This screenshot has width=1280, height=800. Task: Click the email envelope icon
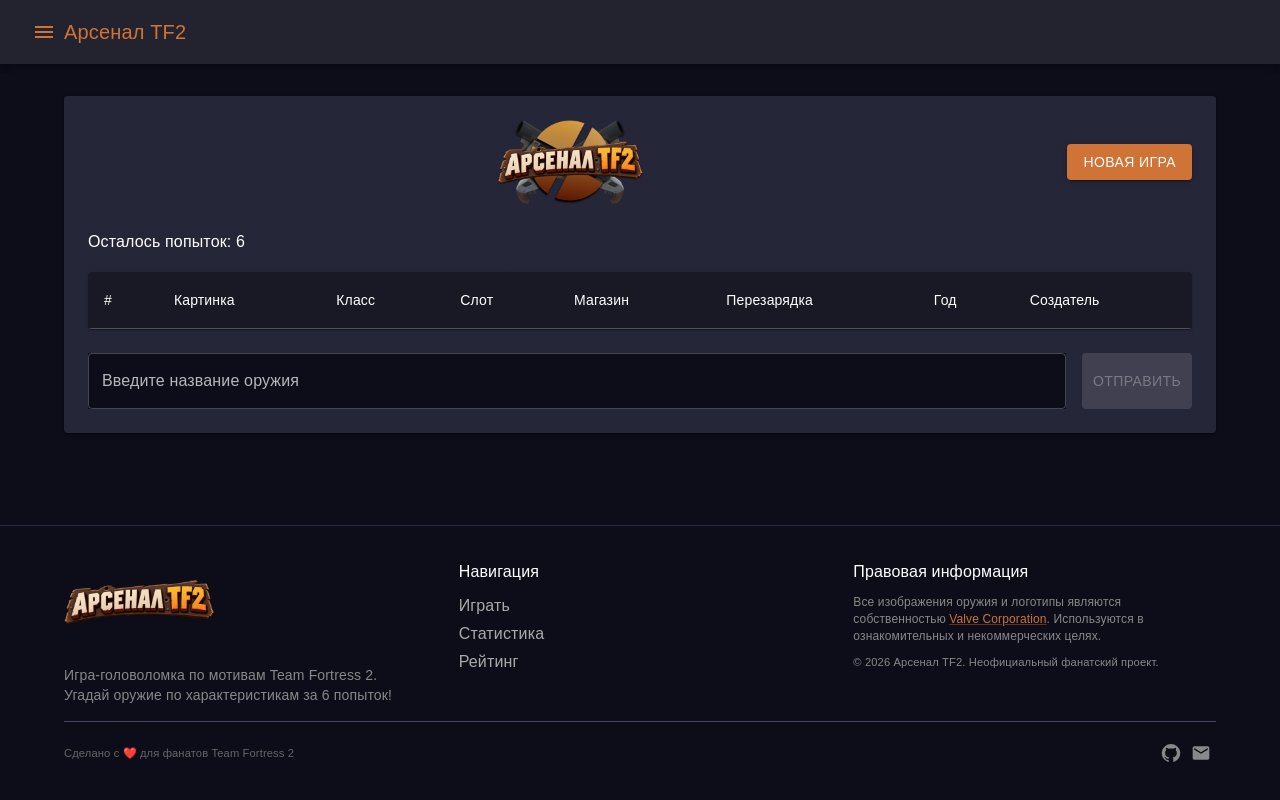pos(1201,753)
